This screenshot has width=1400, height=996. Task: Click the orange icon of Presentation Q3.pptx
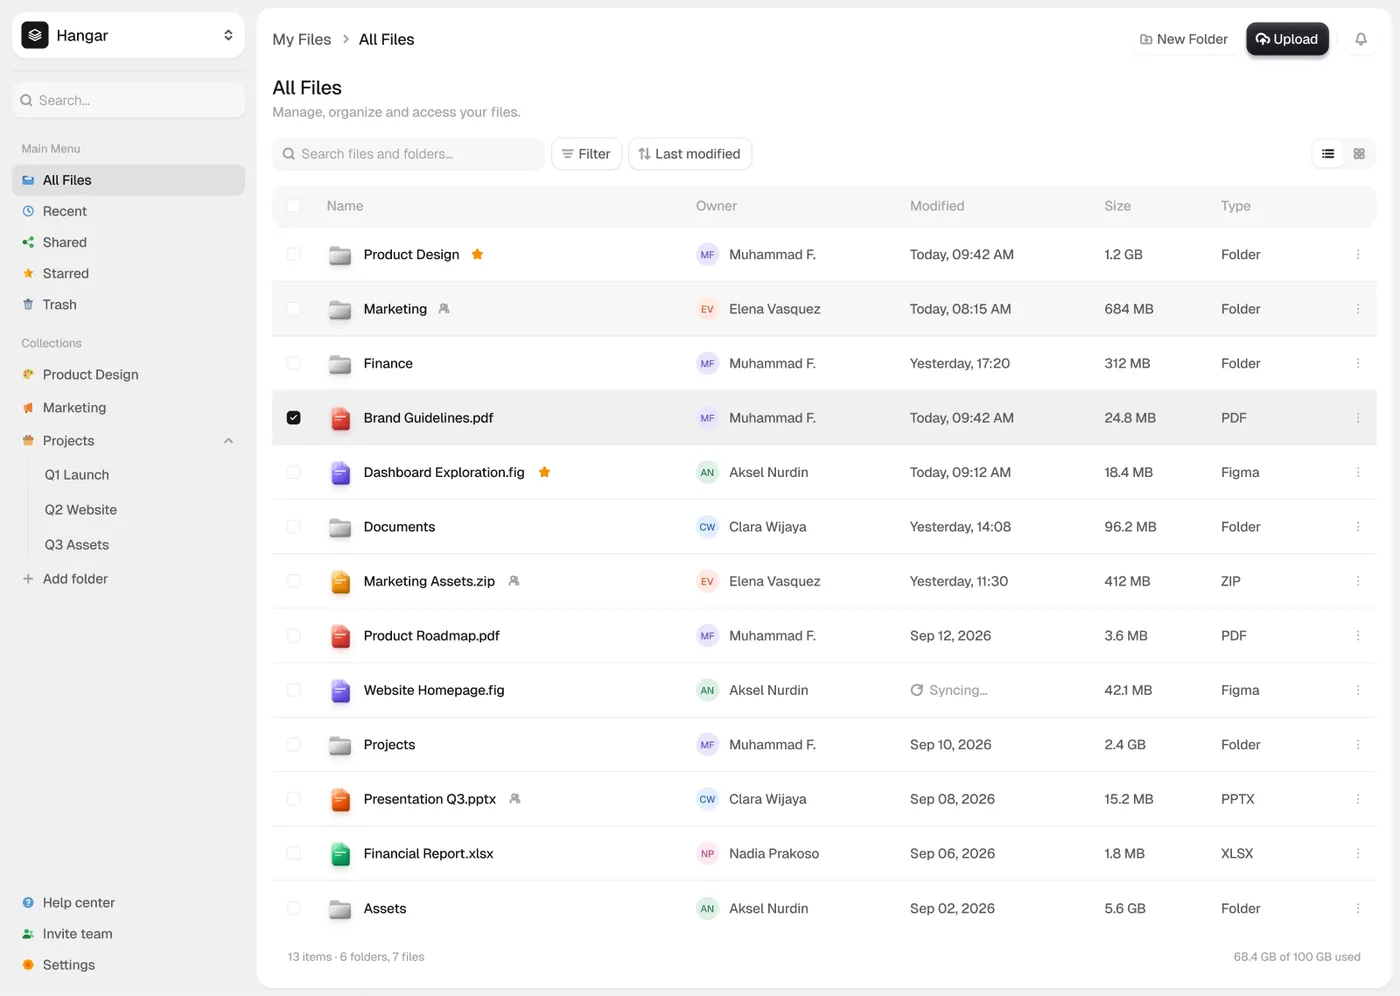click(340, 799)
